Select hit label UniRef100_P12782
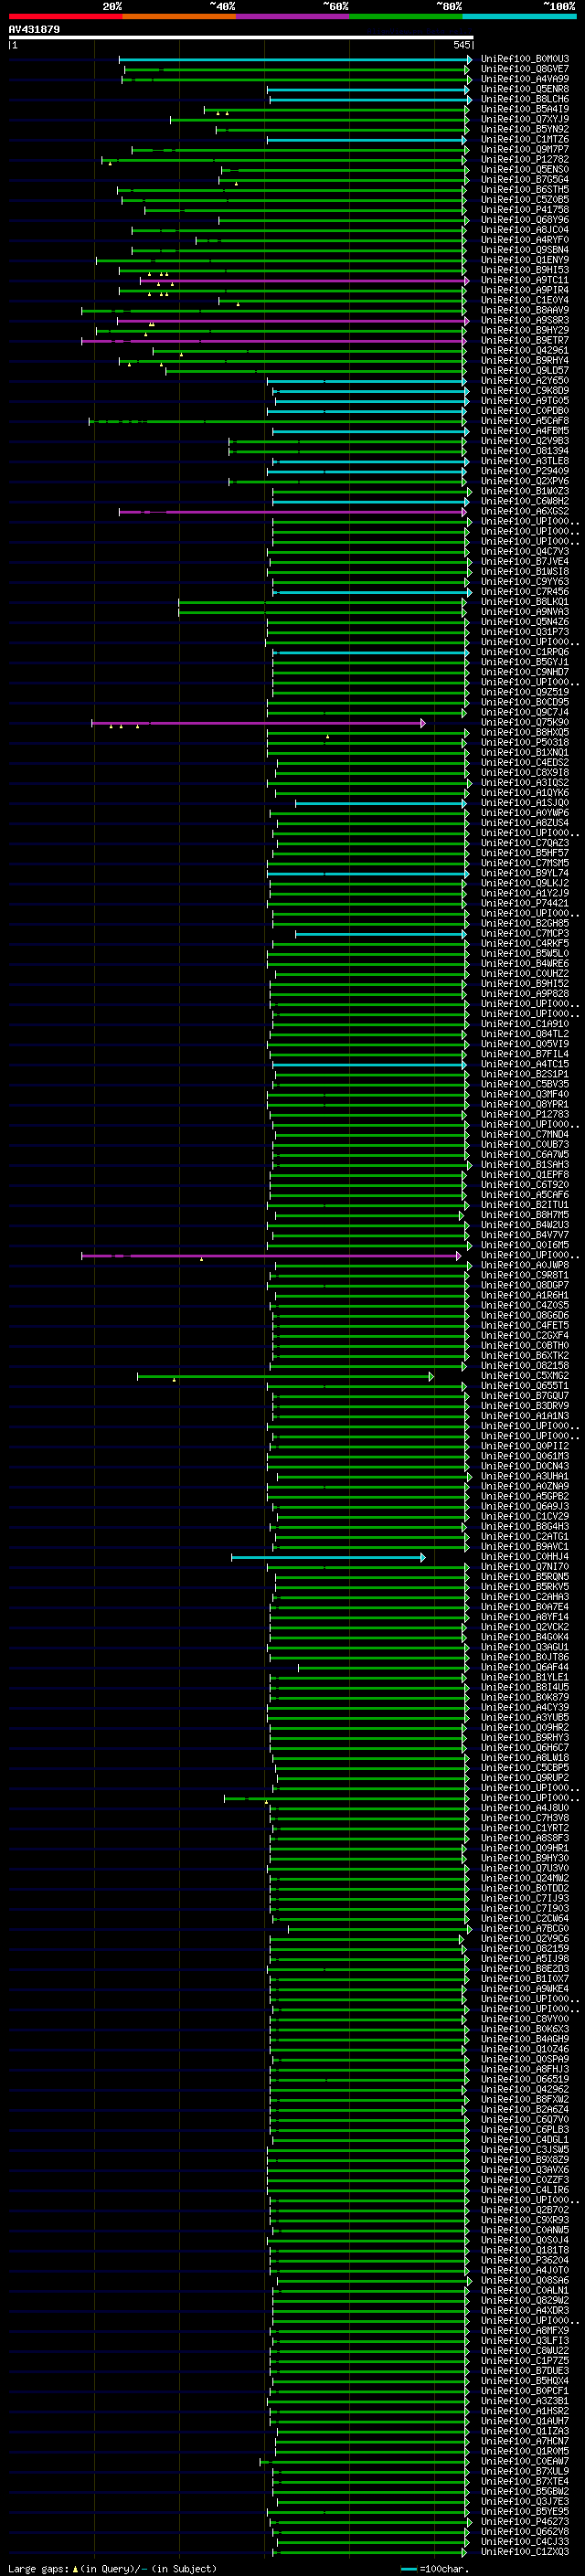Image resolution: width=585 pixels, height=2576 pixels. 525,160
